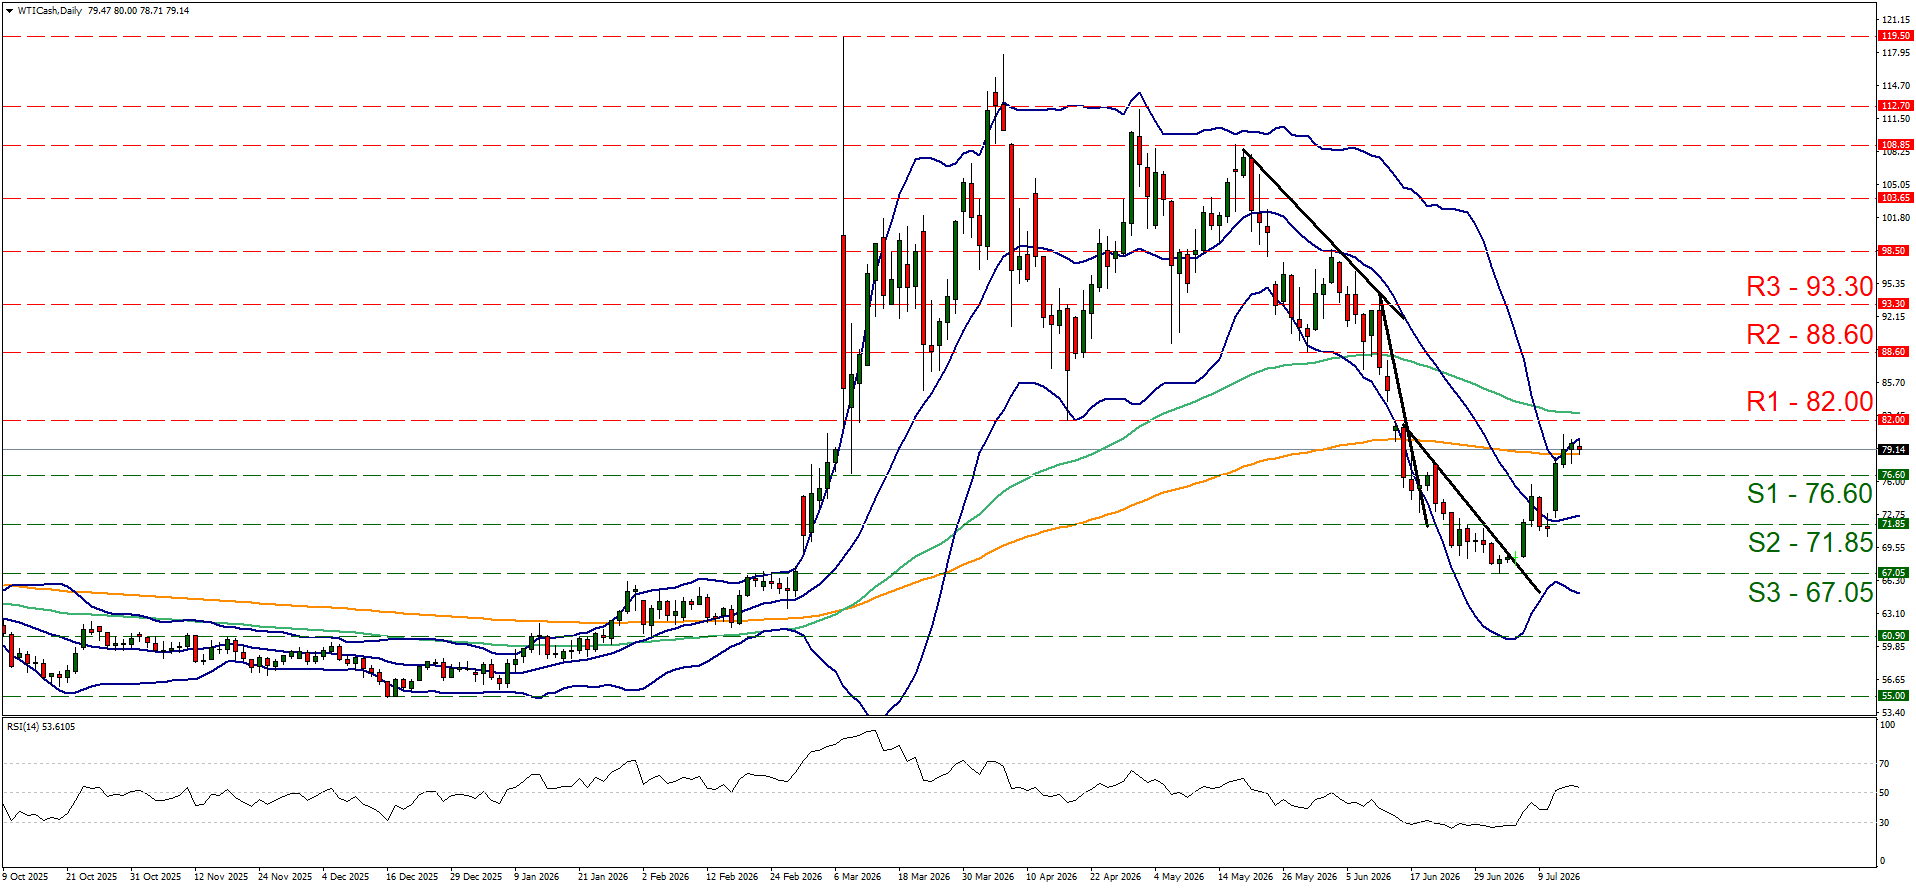Click the 121.15 price scale value
Viewport: 1916px width, 888px height.
[1895, 20]
